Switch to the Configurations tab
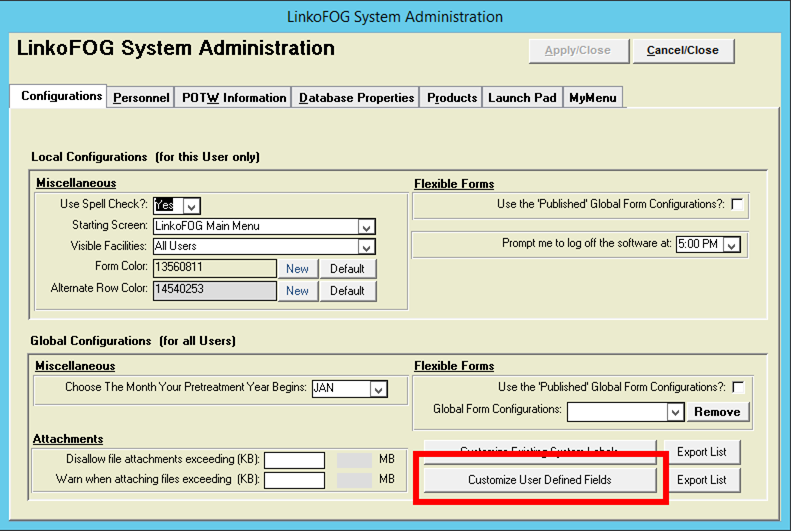The width and height of the screenshot is (791, 531). 59,96
